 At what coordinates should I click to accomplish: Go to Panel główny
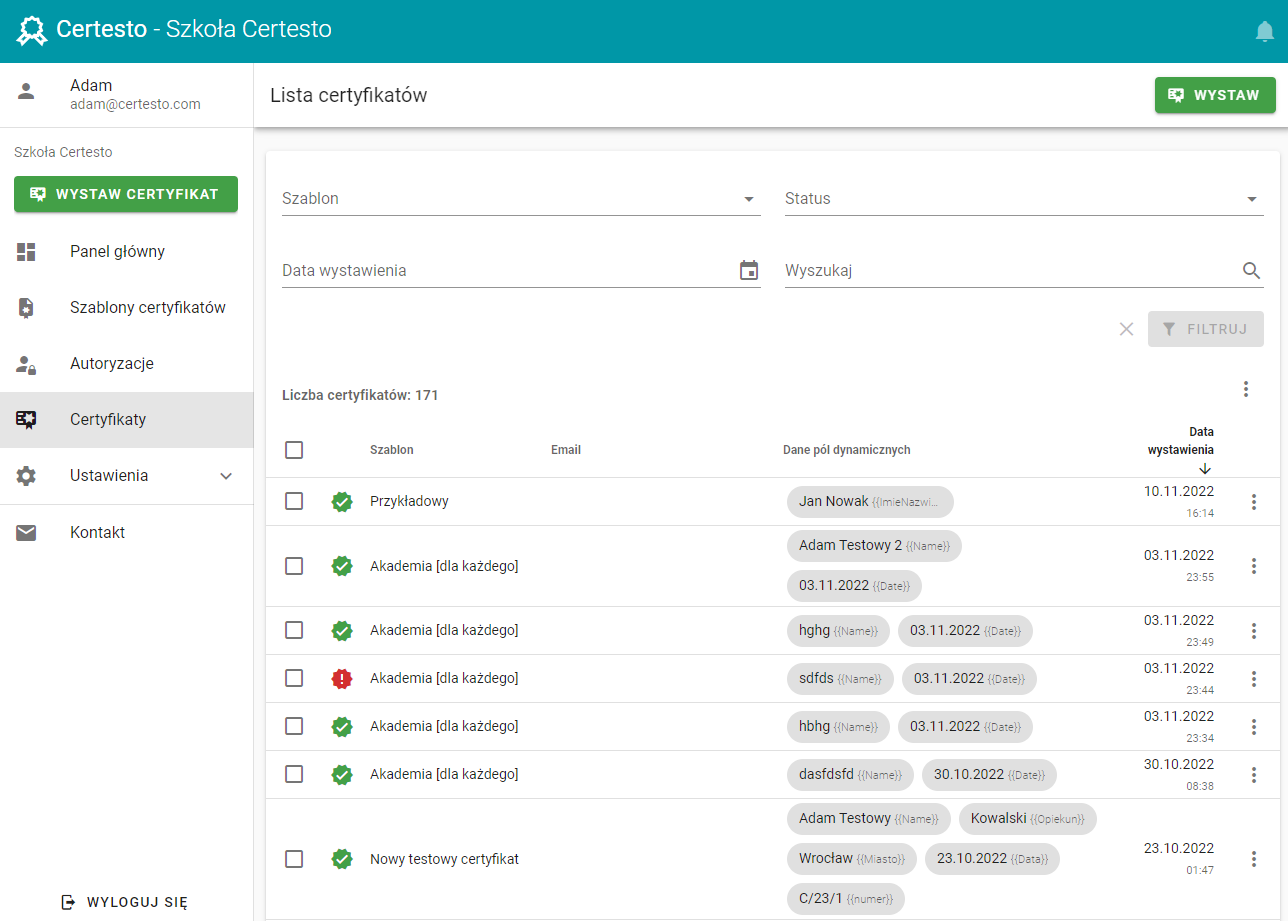126,252
